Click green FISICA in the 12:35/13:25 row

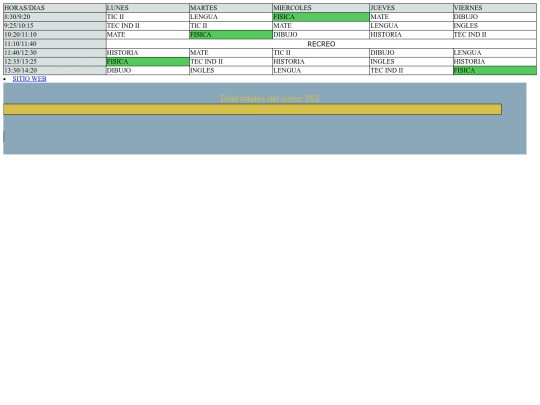[x=148, y=62]
